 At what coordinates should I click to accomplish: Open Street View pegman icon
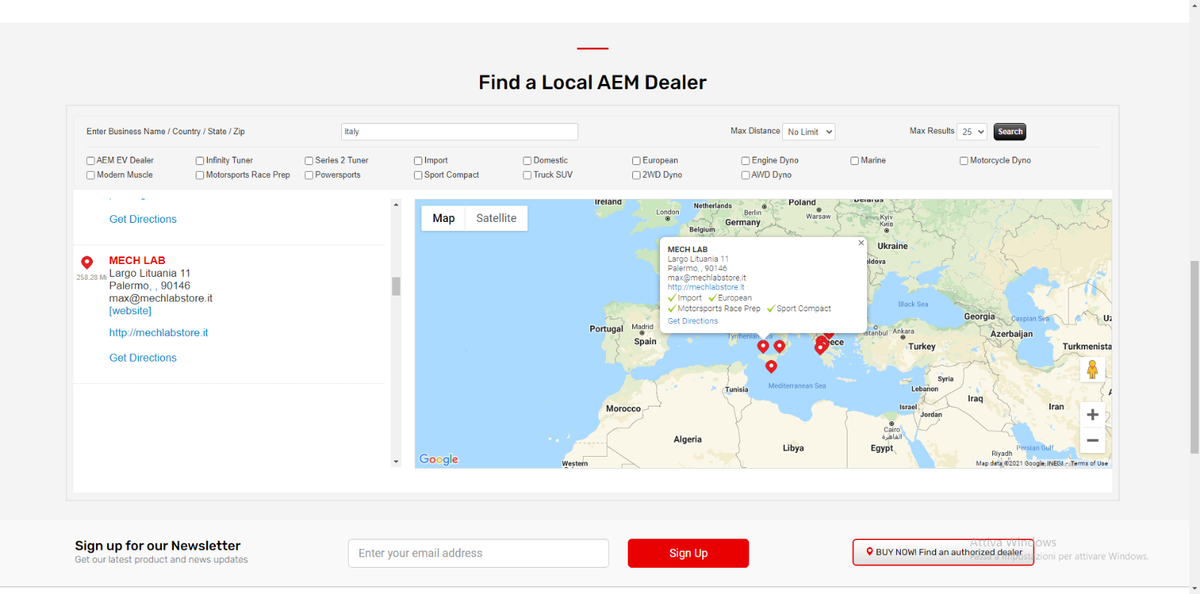pyautogui.click(x=1092, y=369)
